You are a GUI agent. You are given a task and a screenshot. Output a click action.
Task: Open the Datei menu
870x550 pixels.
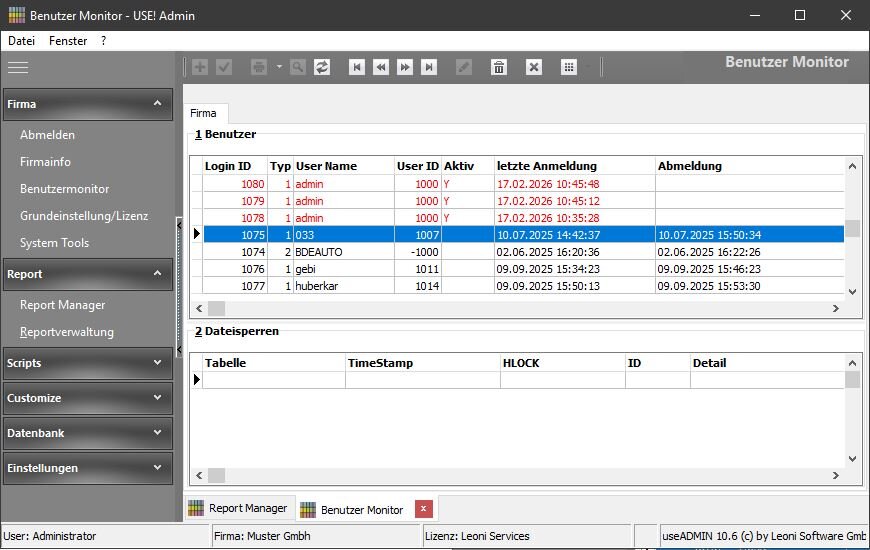click(21, 41)
